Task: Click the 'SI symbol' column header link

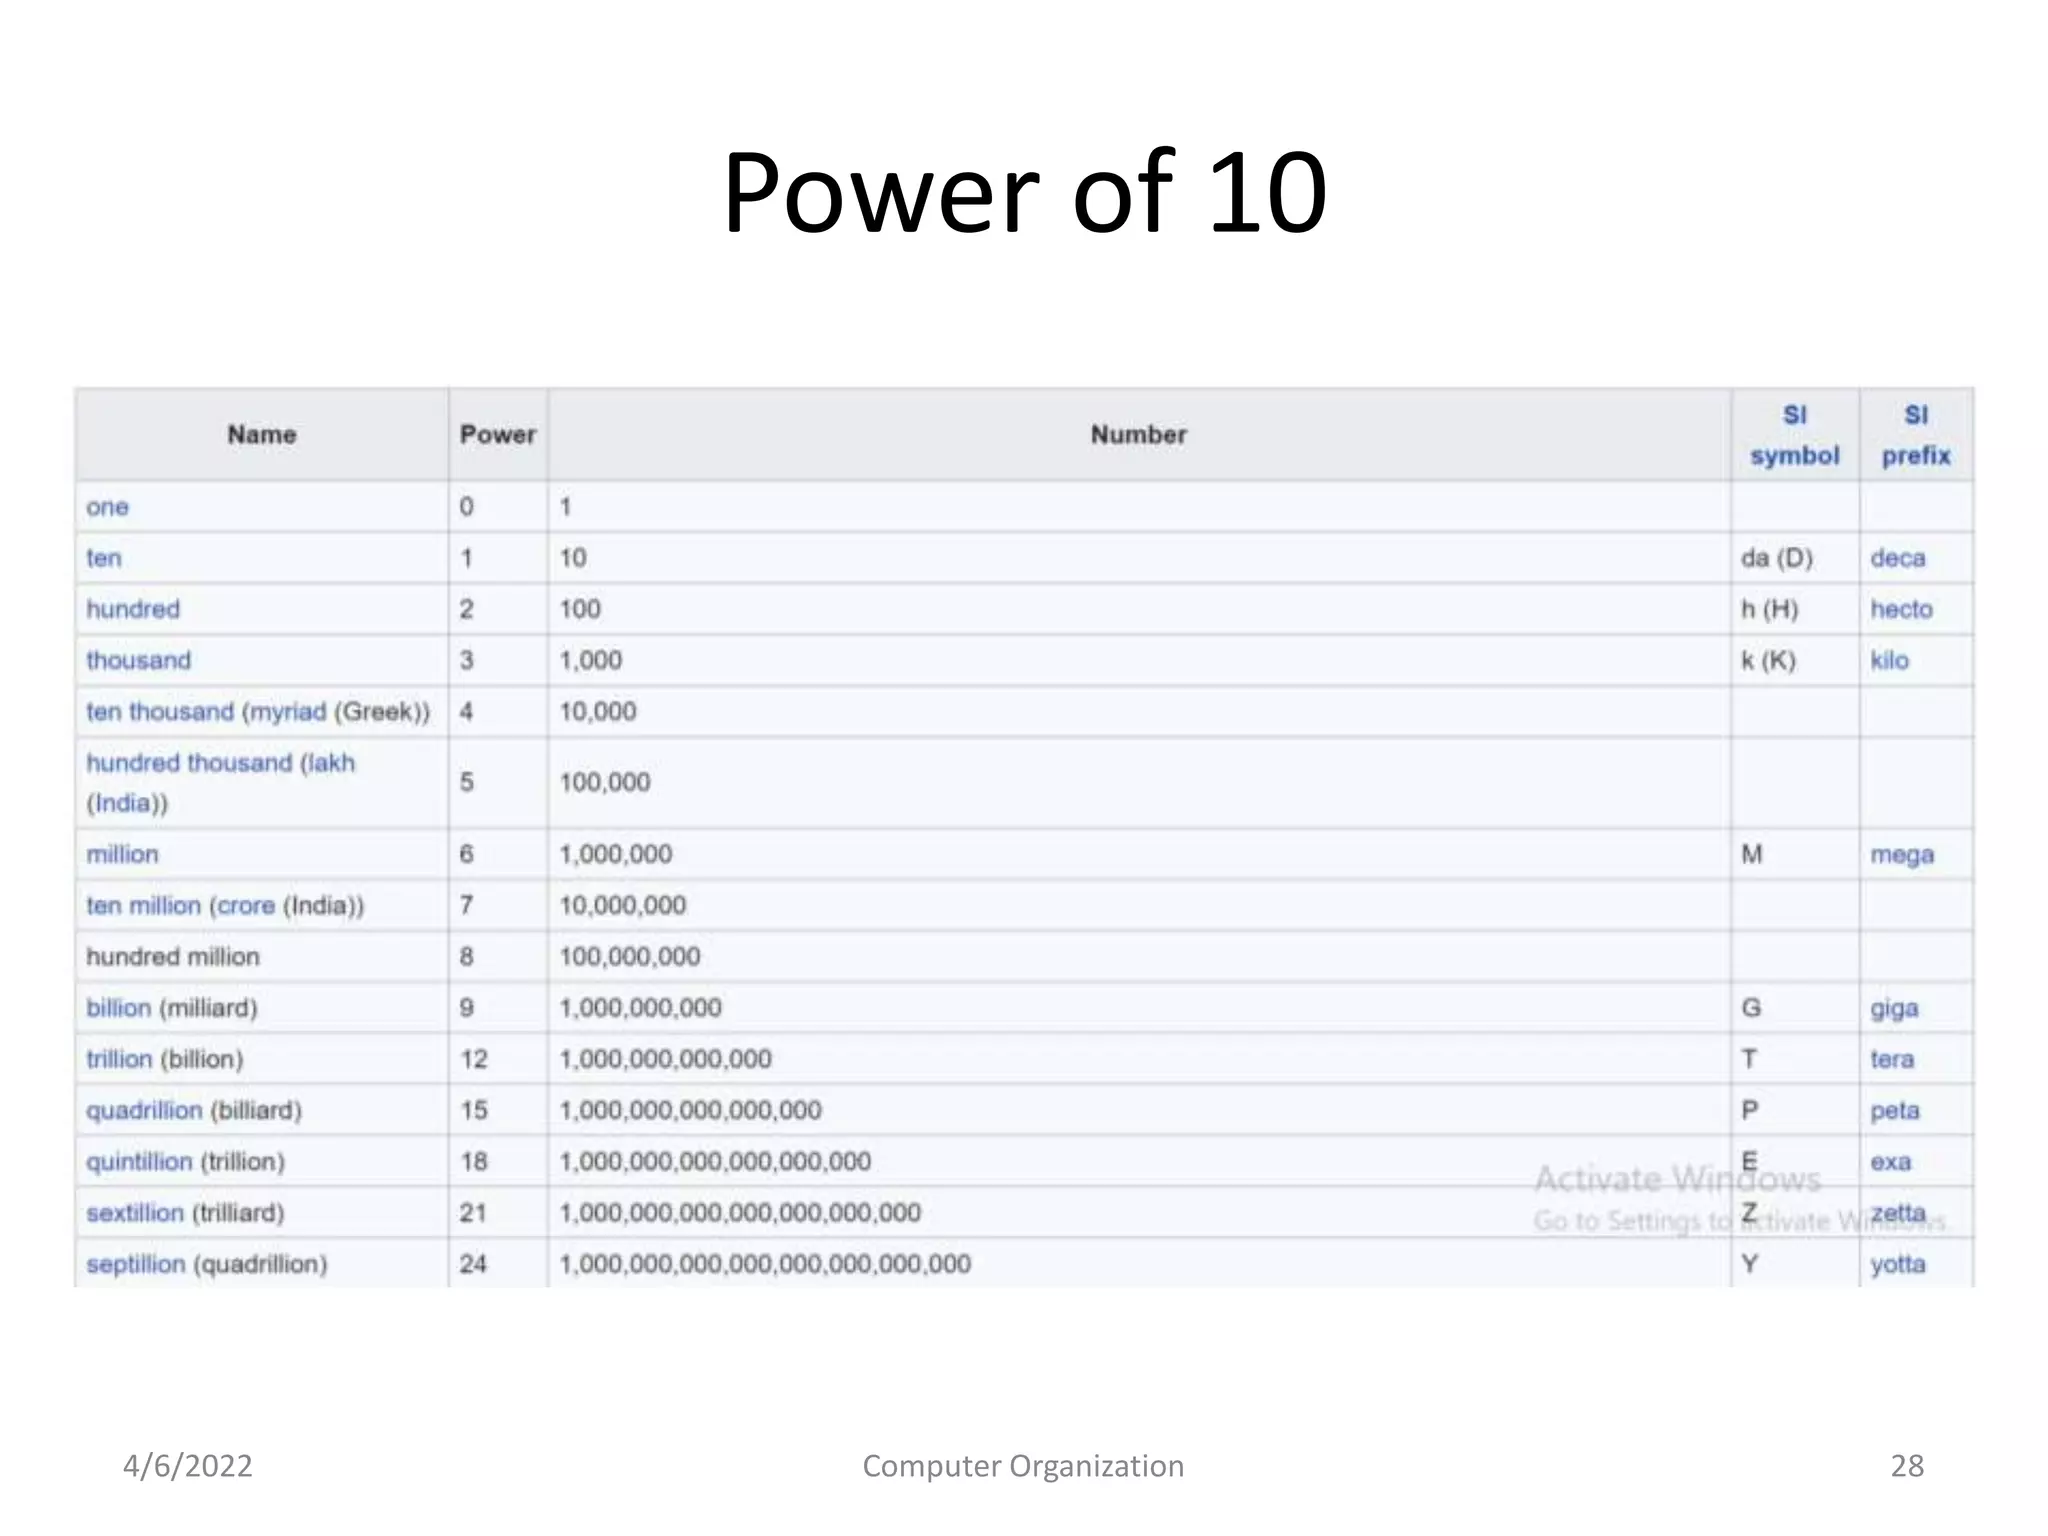Action: tap(1795, 435)
